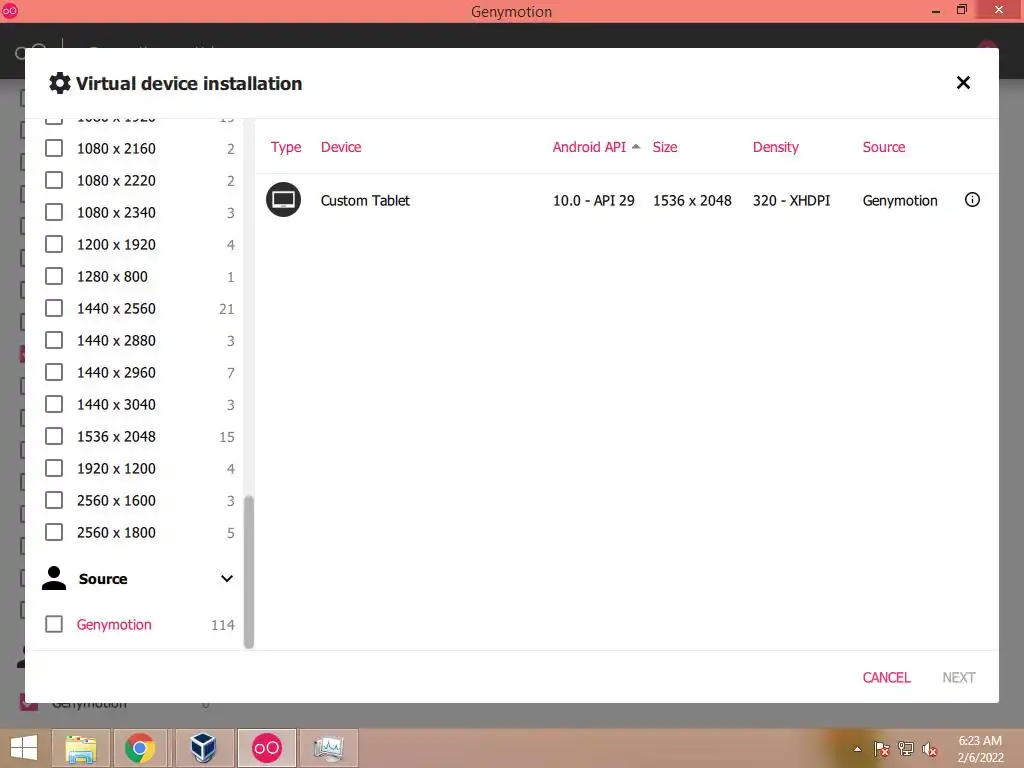Check the 1080 x 2220 size filter
The height and width of the screenshot is (768, 1024).
point(54,180)
